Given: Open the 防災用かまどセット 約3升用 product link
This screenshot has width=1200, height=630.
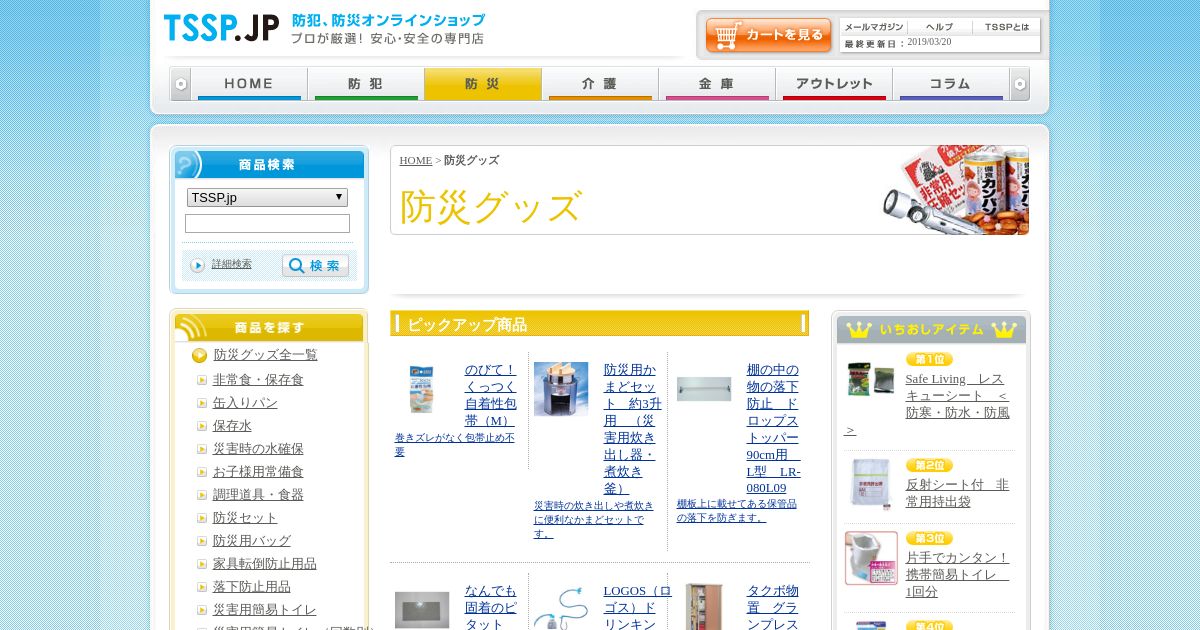Looking at the screenshot, I should coord(633,429).
